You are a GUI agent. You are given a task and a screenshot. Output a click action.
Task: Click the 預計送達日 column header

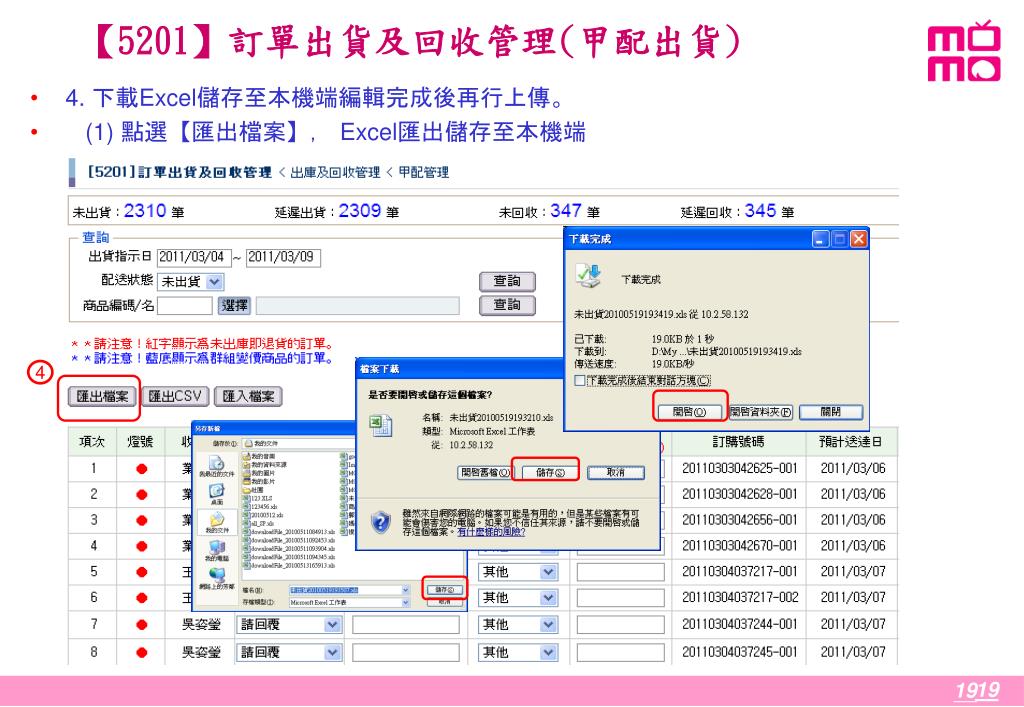852,442
